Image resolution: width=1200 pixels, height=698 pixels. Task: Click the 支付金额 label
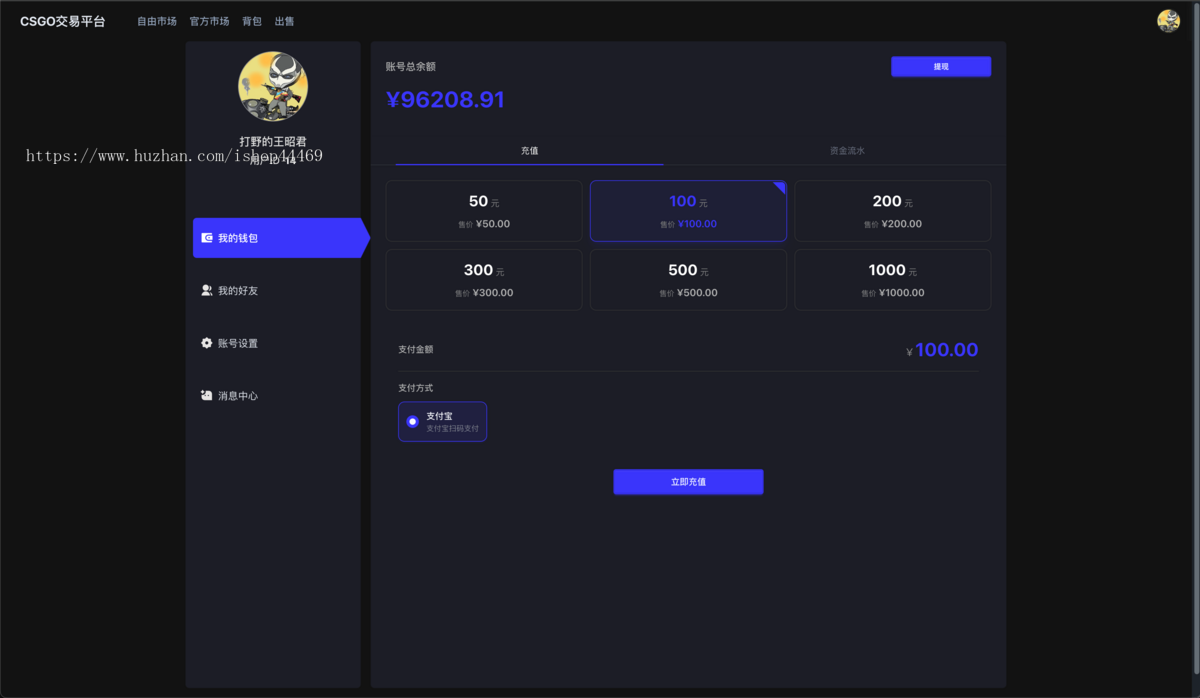tap(416, 350)
